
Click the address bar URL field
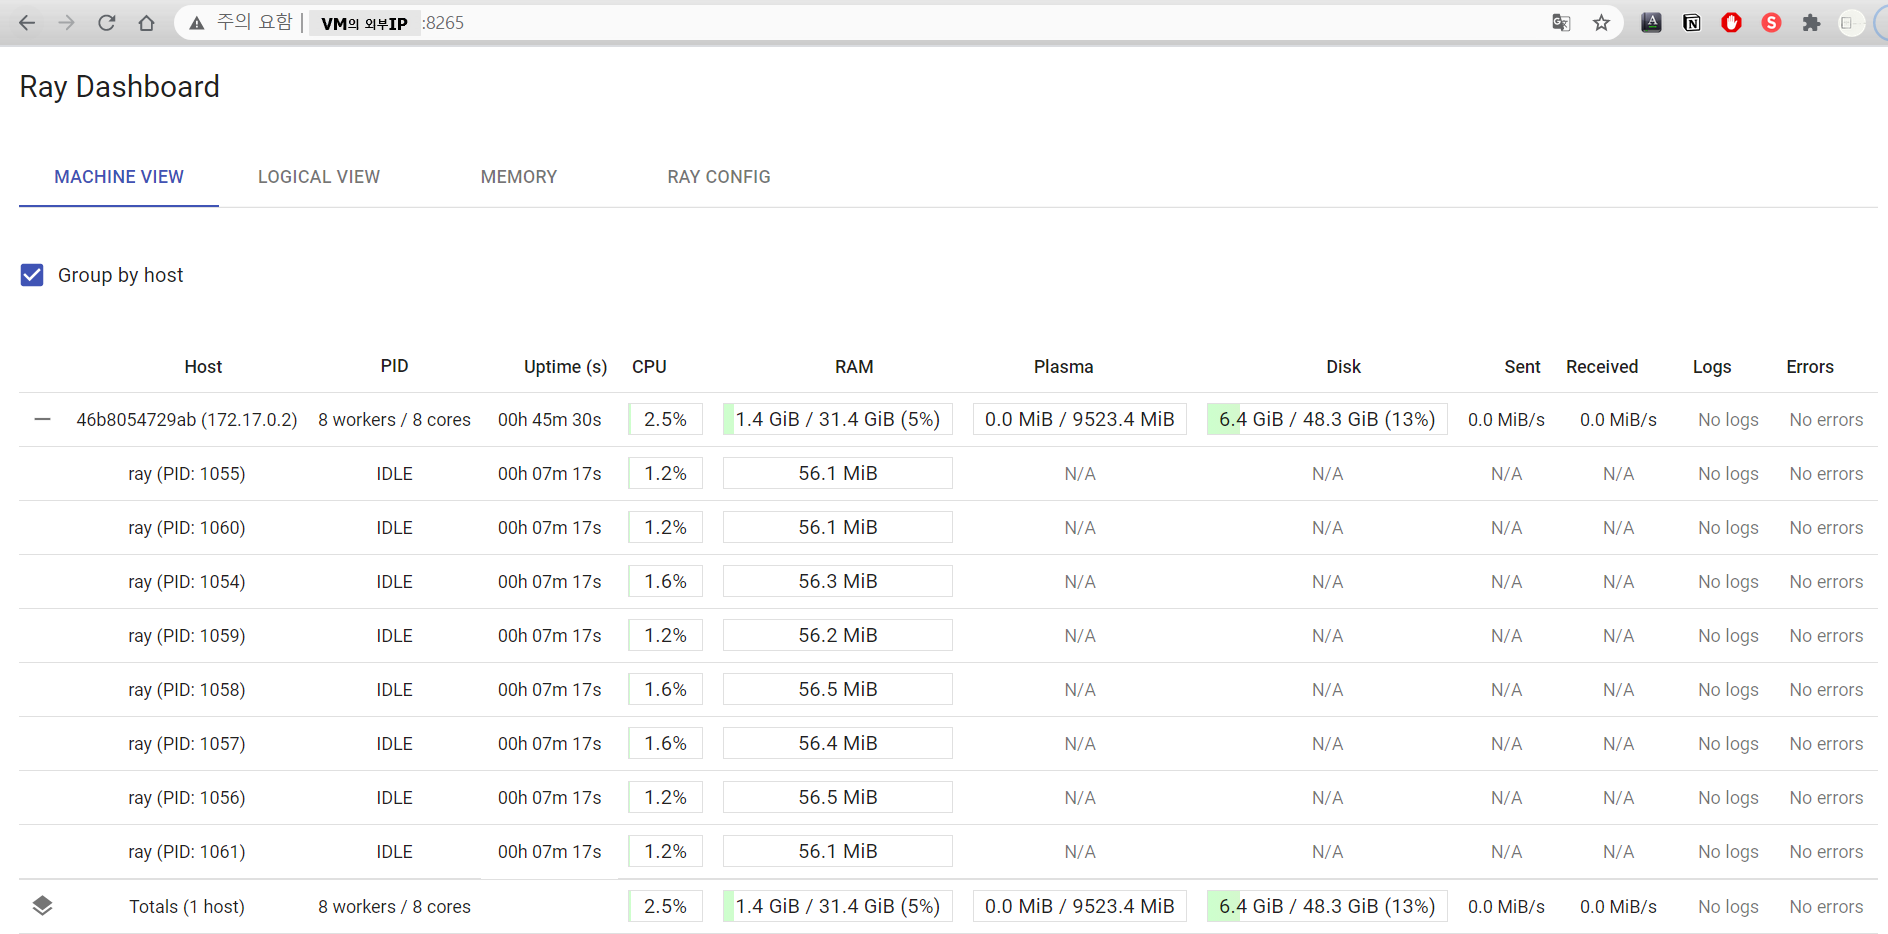point(900,23)
